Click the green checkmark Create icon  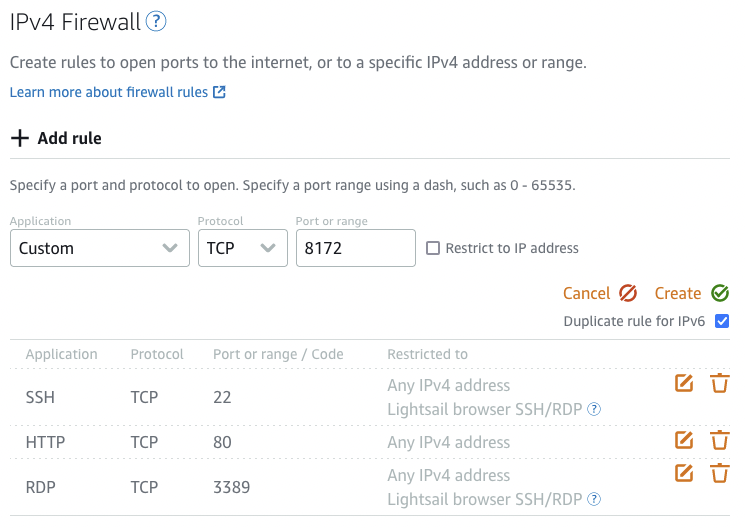pyautogui.click(x=720, y=293)
